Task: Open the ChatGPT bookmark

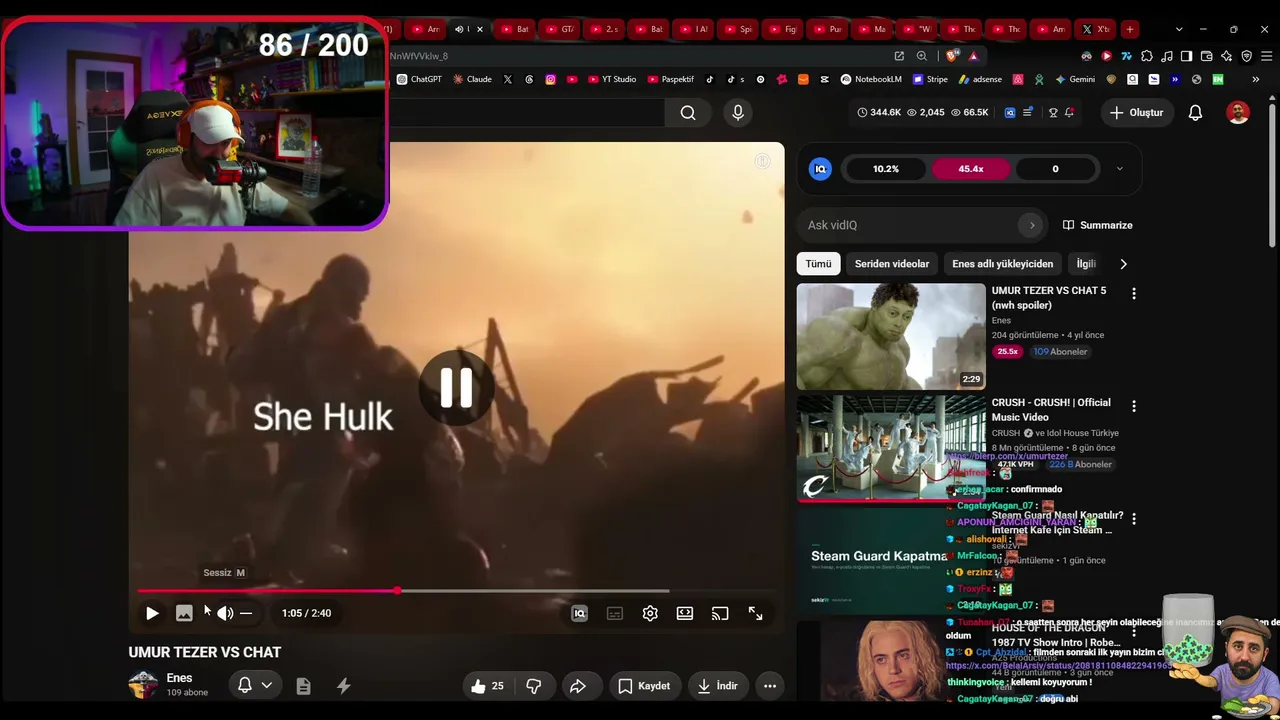Action: pyautogui.click(x=419, y=79)
